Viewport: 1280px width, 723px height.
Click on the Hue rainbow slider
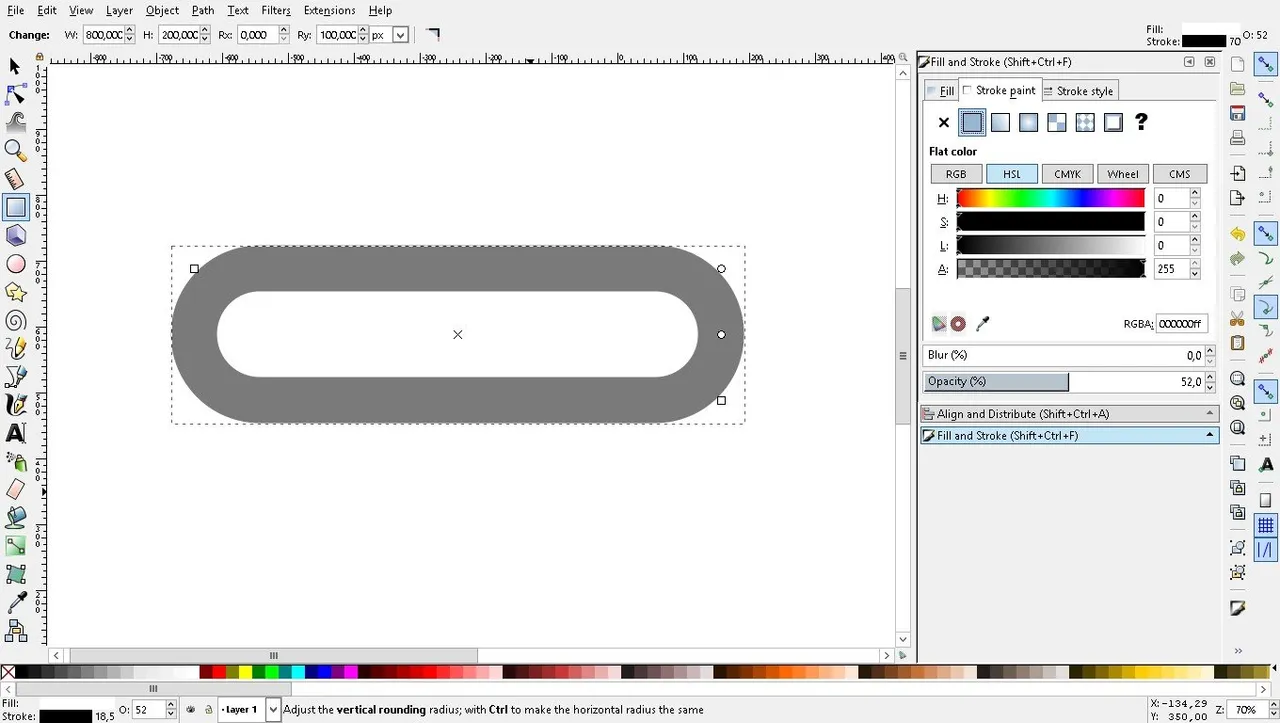coord(1050,198)
